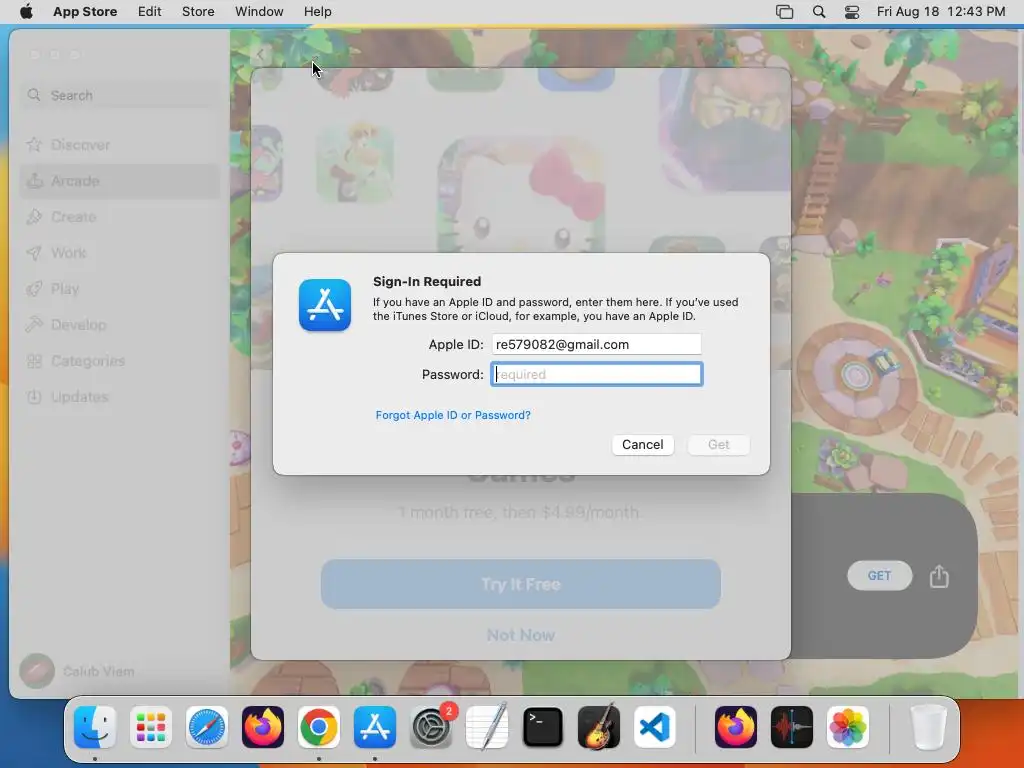
Task: Open the App Store menu
Action: pos(85,12)
